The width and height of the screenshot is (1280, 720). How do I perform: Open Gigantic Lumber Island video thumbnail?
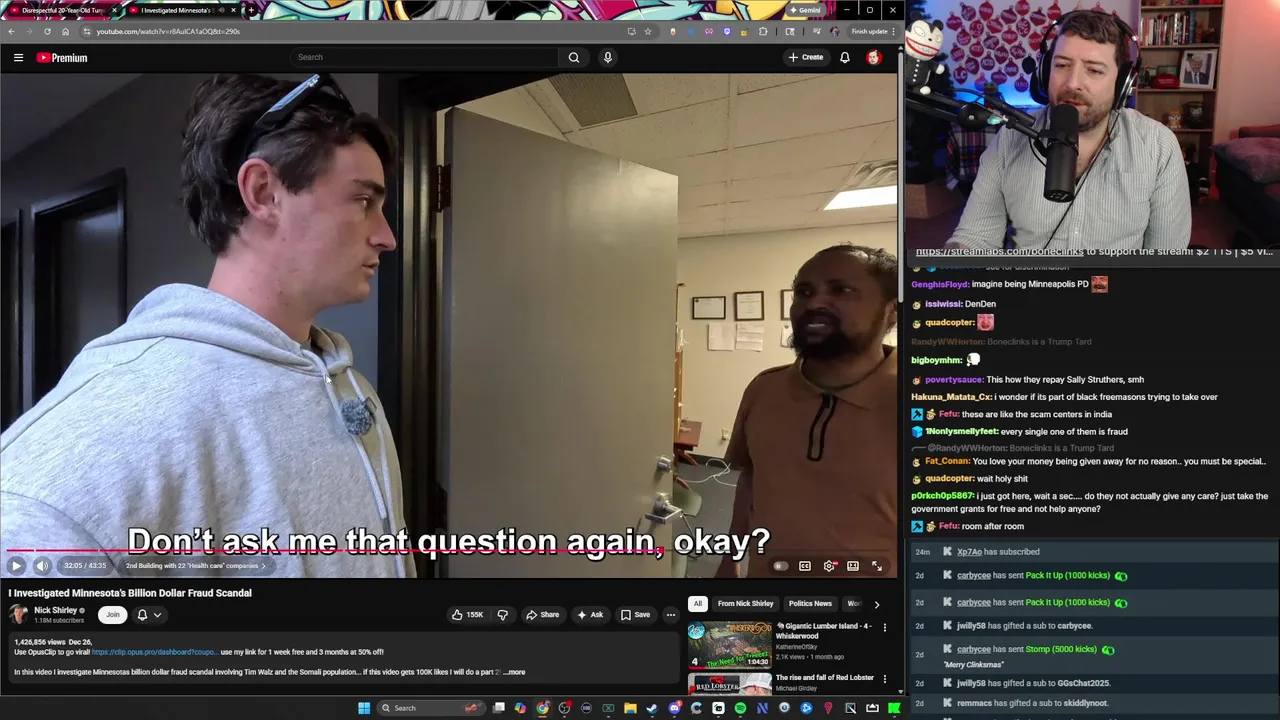(729, 645)
